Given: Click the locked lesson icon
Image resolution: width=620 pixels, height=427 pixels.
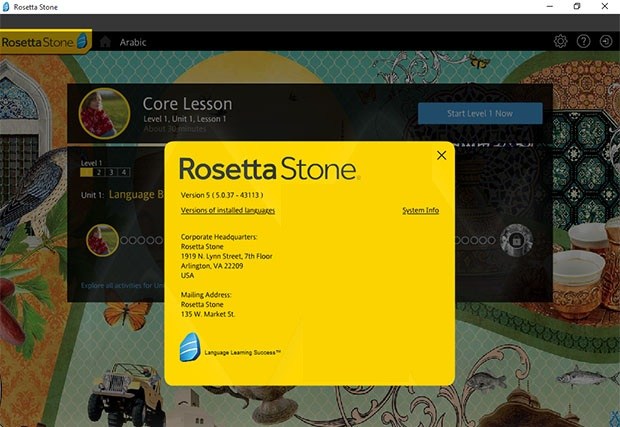Looking at the screenshot, I should (516, 240).
